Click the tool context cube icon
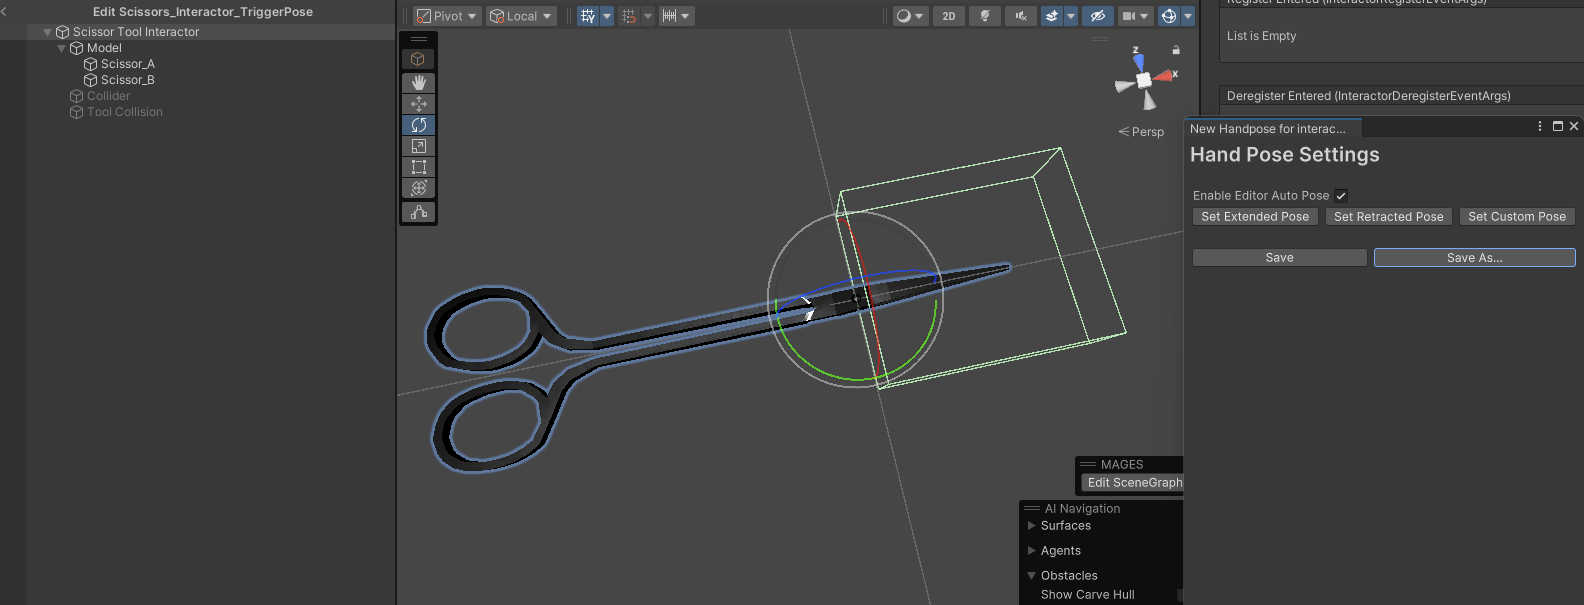The image size is (1584, 605). pos(418,59)
